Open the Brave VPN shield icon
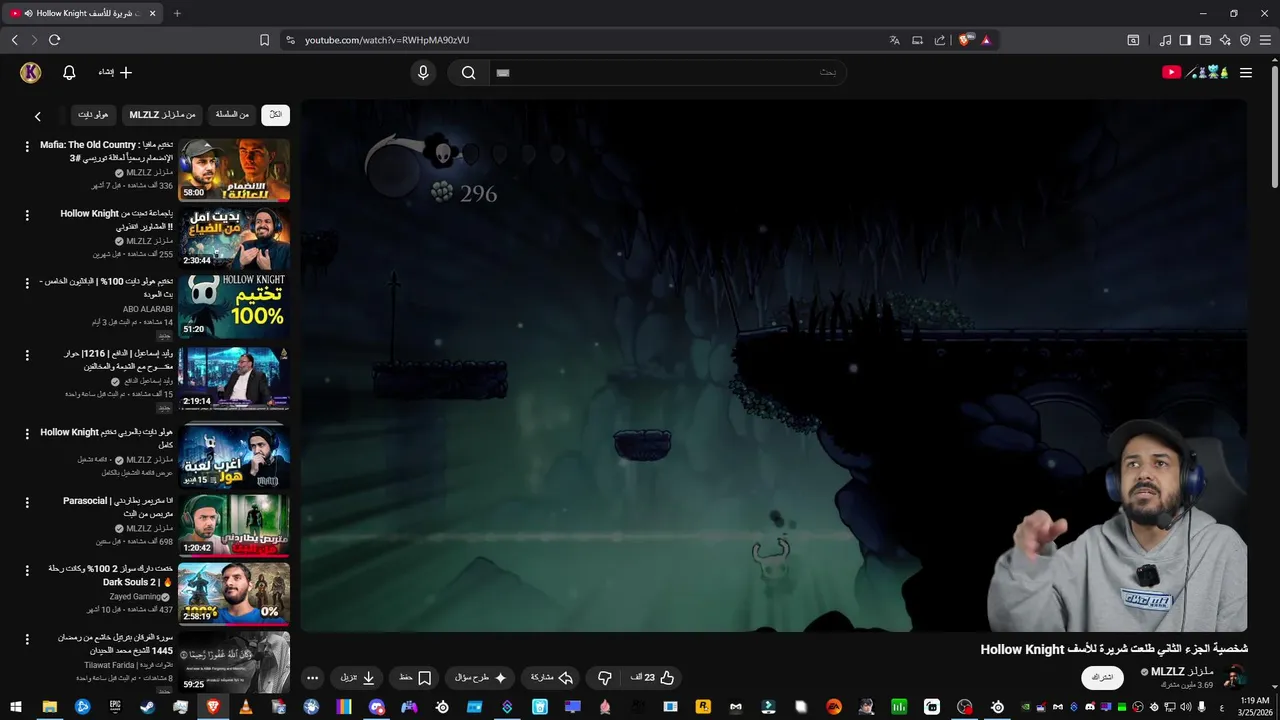The image size is (1280, 720). 1245,40
